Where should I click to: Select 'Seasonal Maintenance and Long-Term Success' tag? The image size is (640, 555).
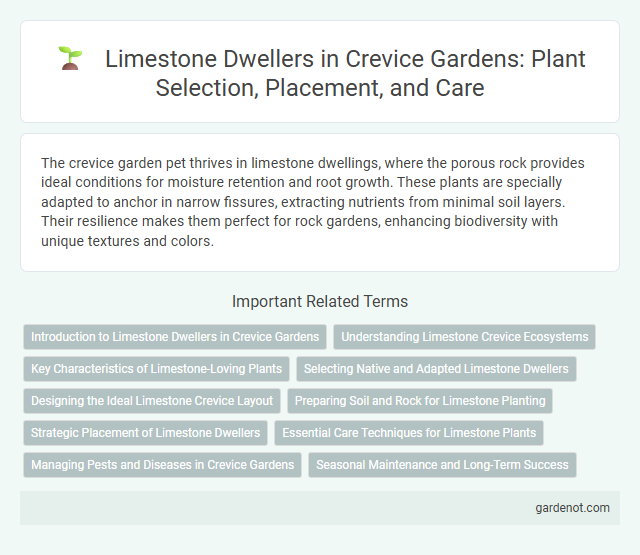[x=442, y=465]
